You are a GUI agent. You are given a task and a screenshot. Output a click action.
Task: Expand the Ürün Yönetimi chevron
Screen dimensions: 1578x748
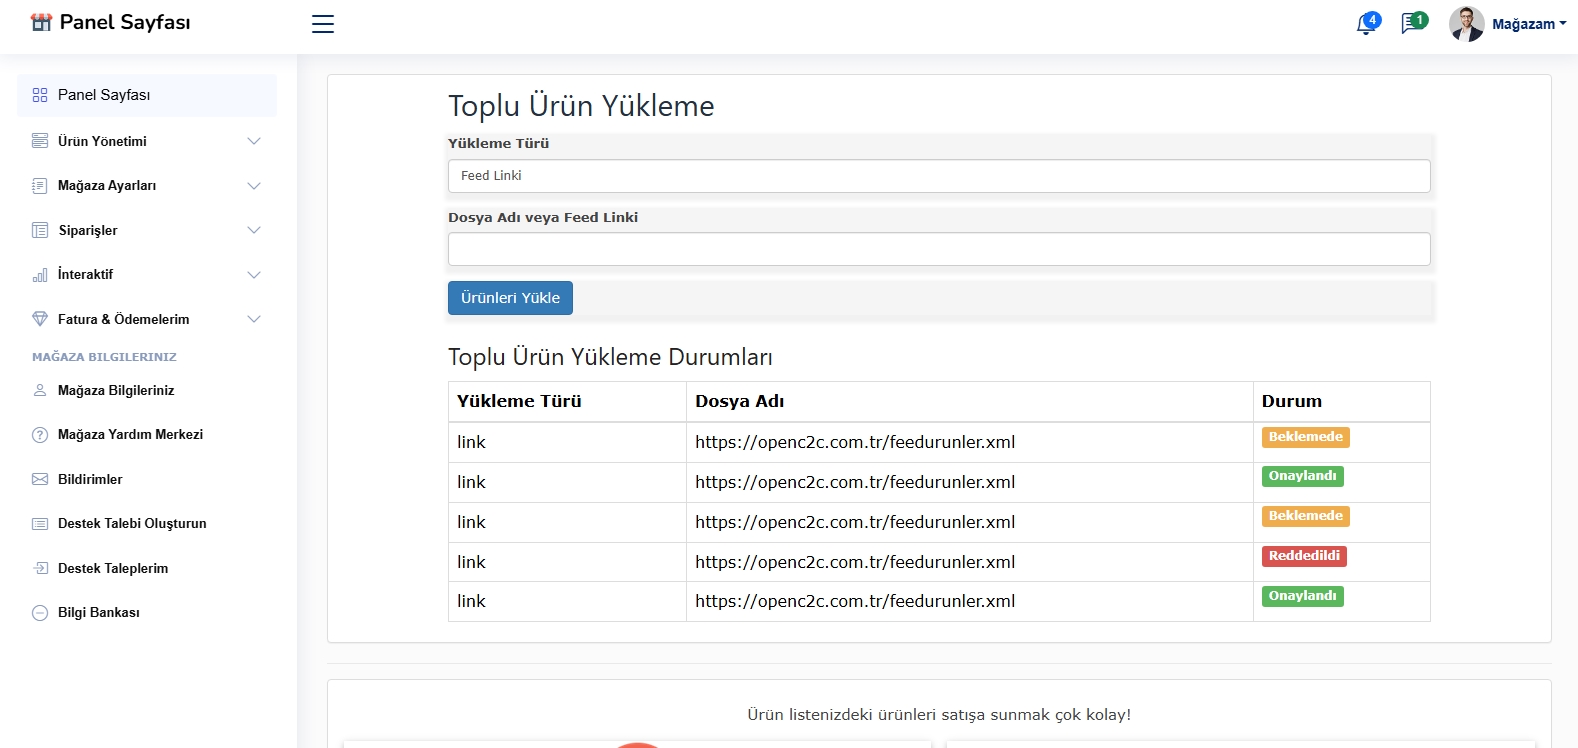pos(254,141)
